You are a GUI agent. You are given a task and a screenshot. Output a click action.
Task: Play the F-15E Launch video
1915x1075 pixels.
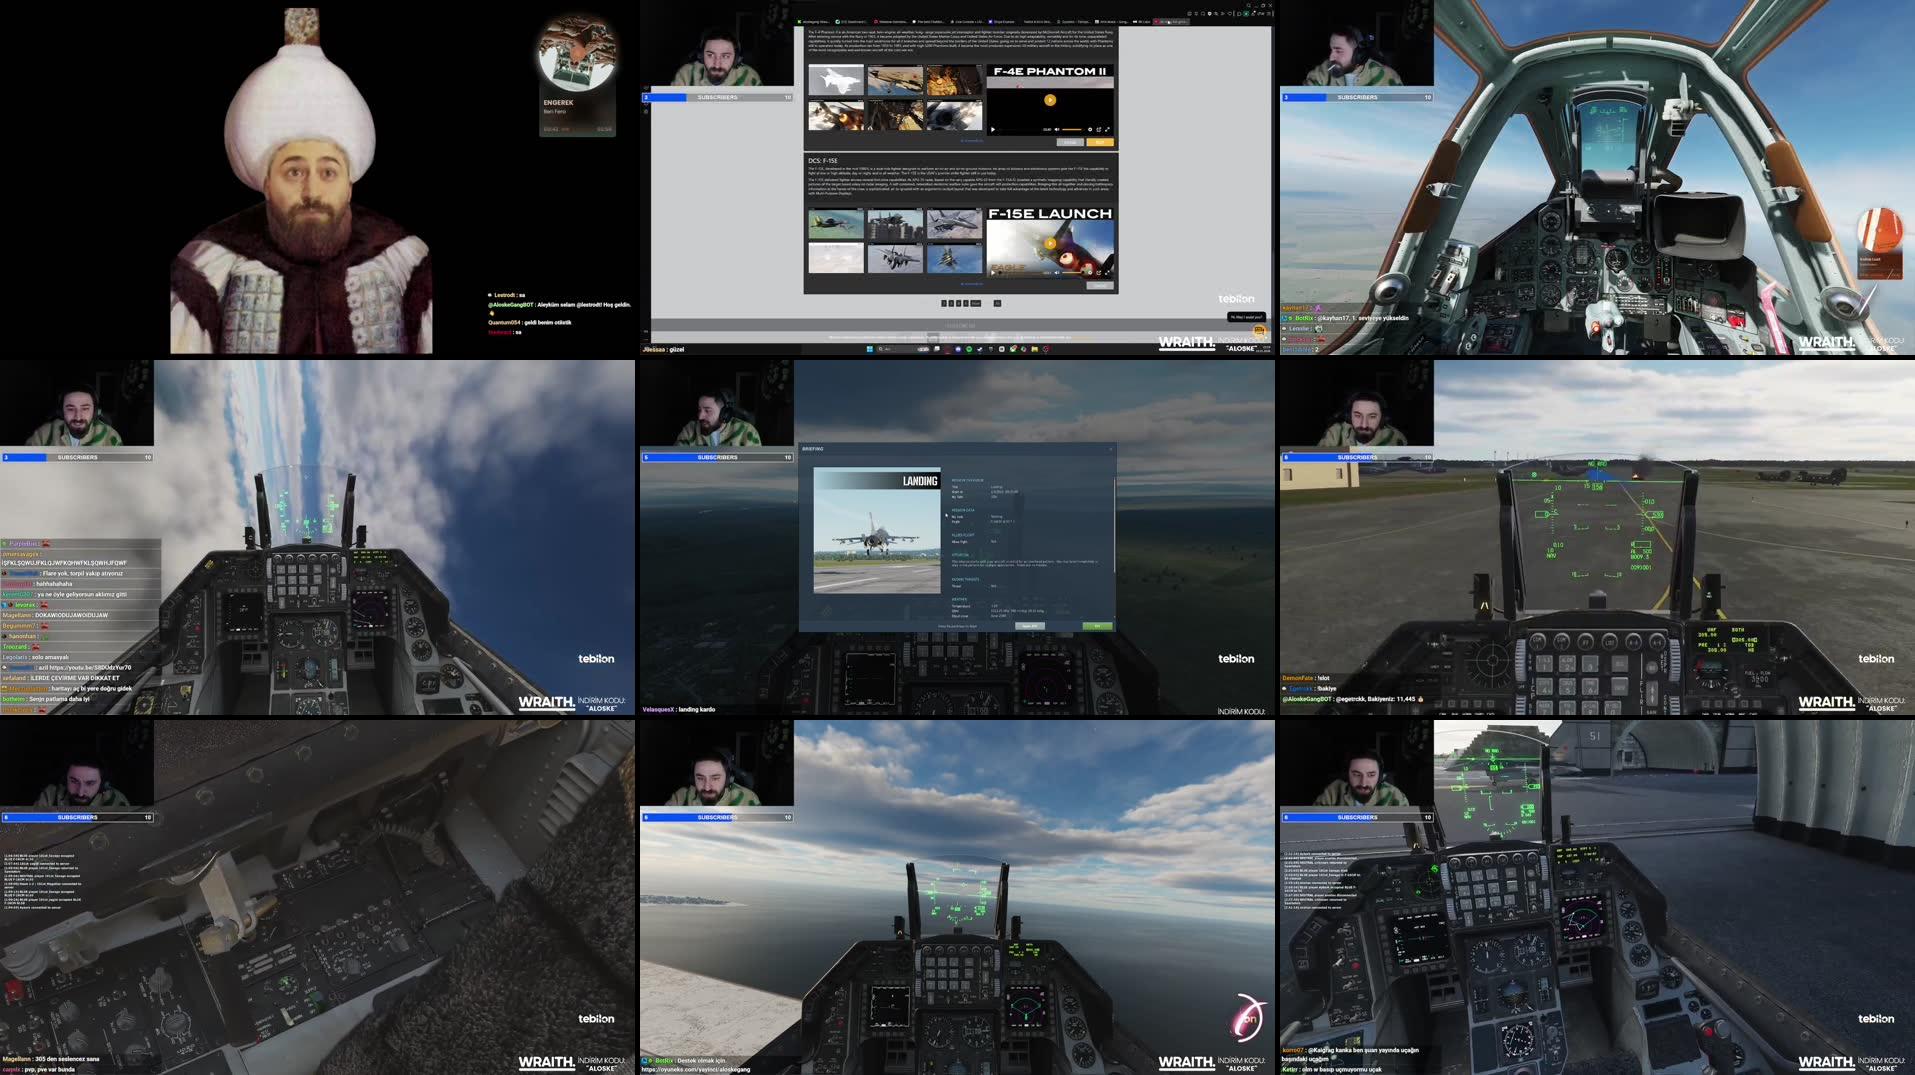[x=1050, y=243]
